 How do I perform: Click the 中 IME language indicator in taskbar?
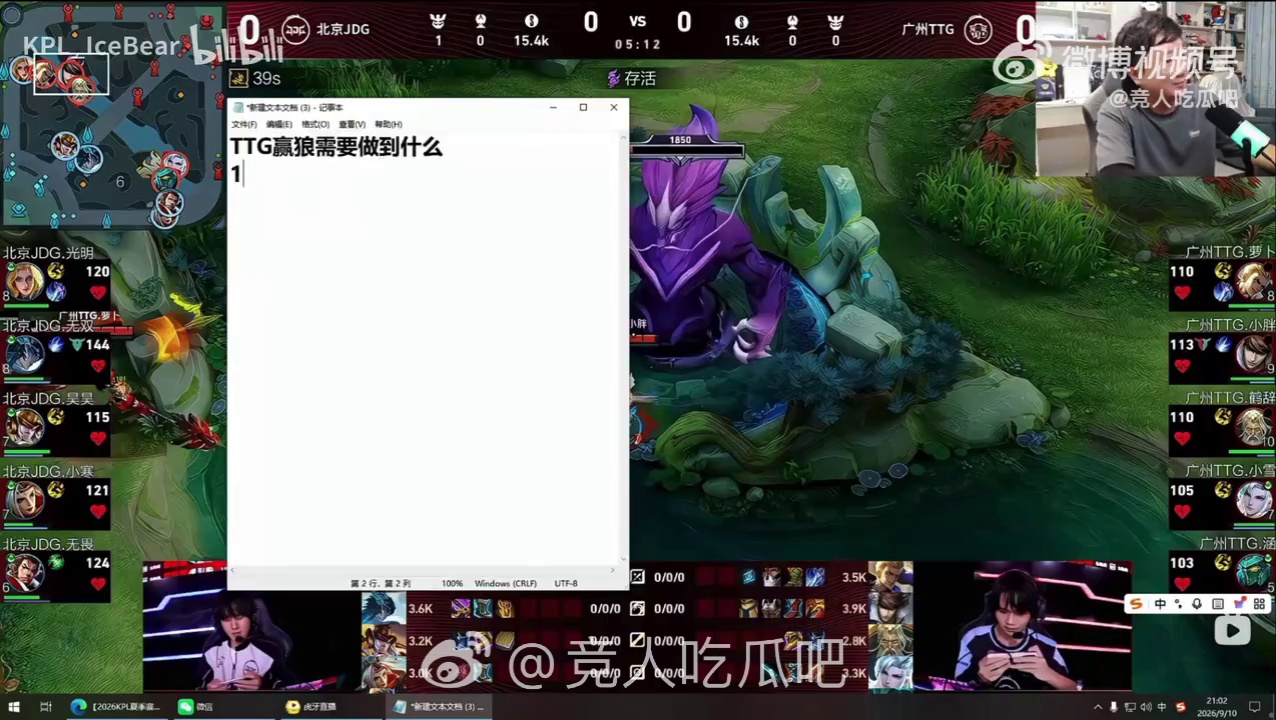(x=1163, y=707)
